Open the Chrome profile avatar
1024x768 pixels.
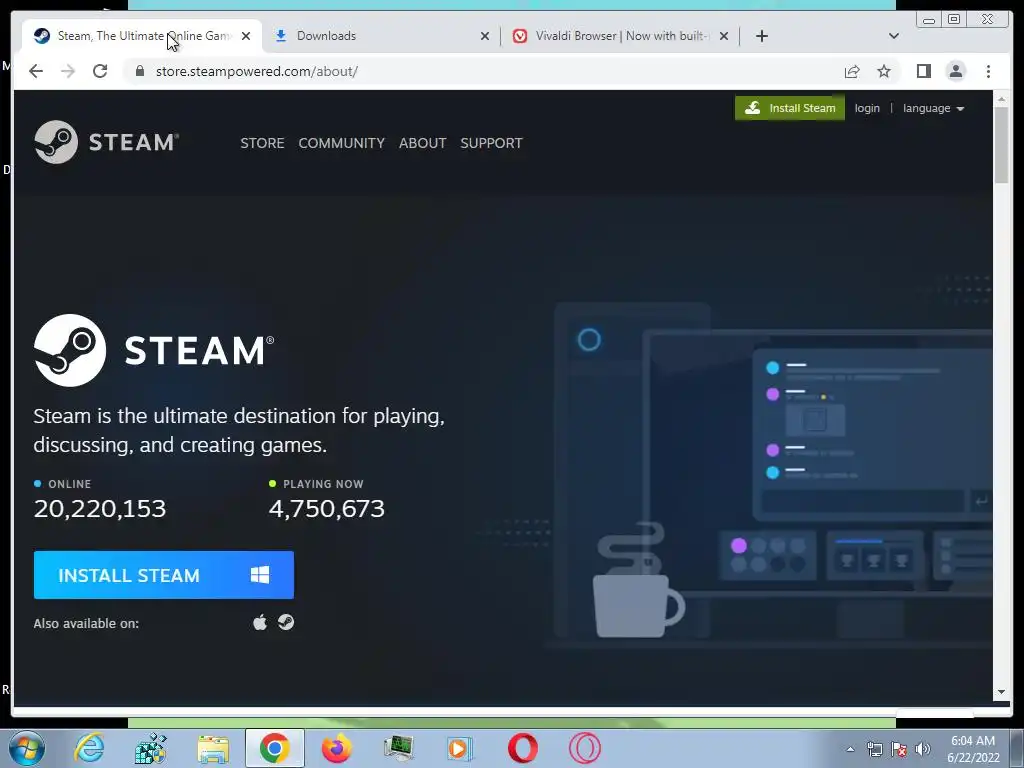[955, 71]
